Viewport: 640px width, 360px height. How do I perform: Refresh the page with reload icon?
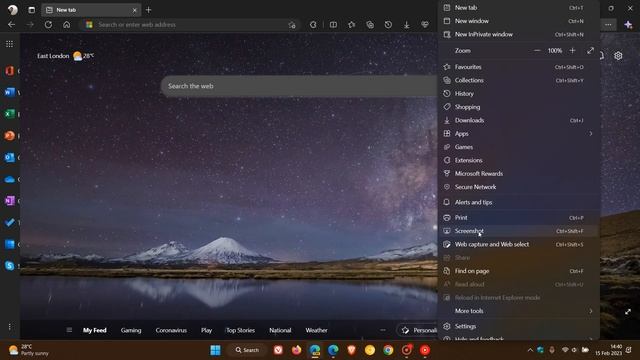pyautogui.click(x=48, y=24)
